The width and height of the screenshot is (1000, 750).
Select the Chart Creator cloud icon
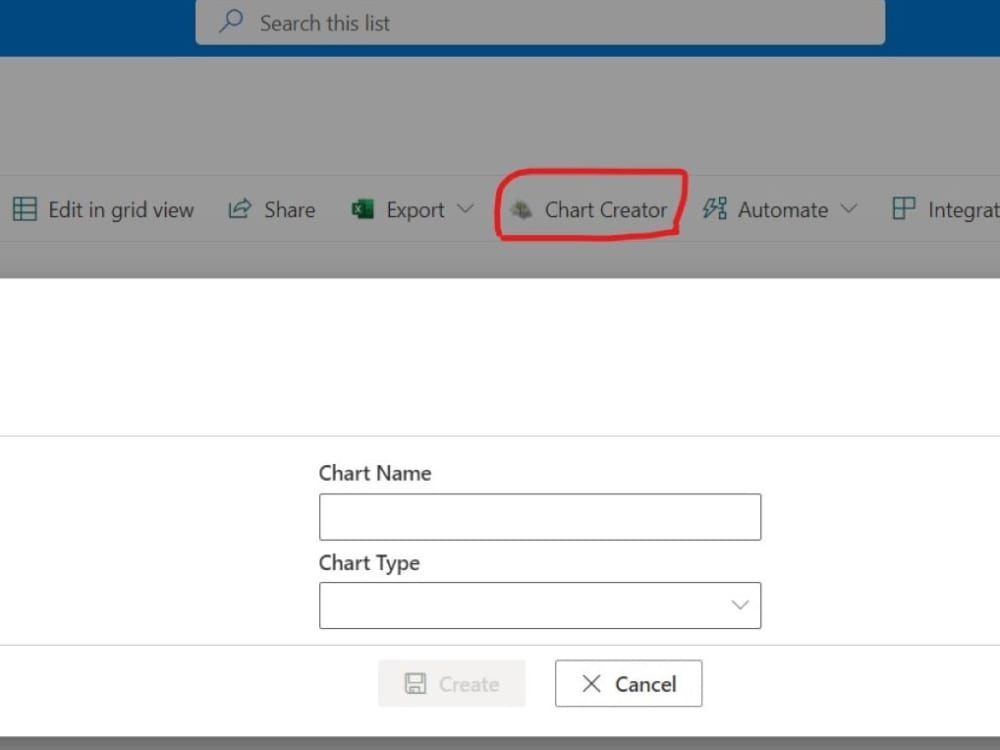point(520,210)
